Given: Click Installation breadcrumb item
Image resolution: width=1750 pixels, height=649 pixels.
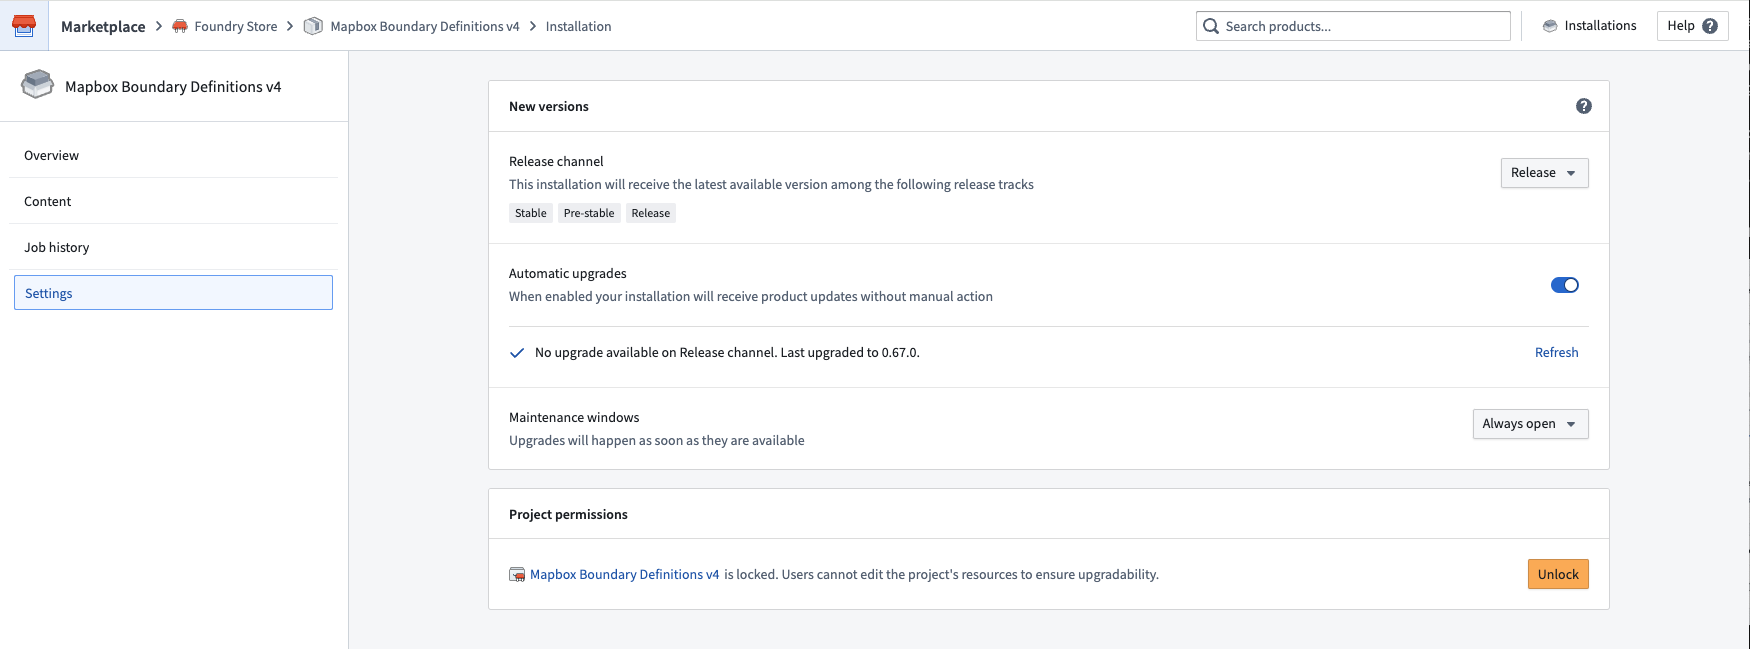Looking at the screenshot, I should pyautogui.click(x=578, y=27).
